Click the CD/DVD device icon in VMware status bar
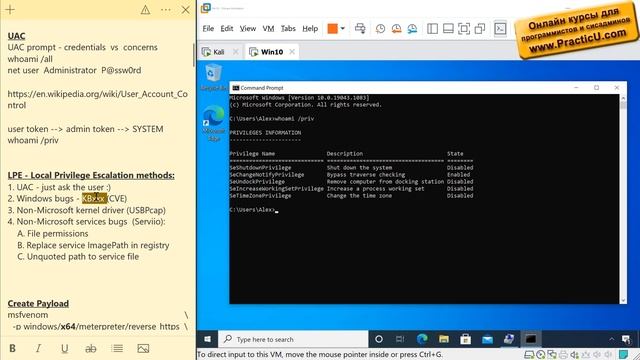Viewport: 640px width, 360px height. pos(541,354)
